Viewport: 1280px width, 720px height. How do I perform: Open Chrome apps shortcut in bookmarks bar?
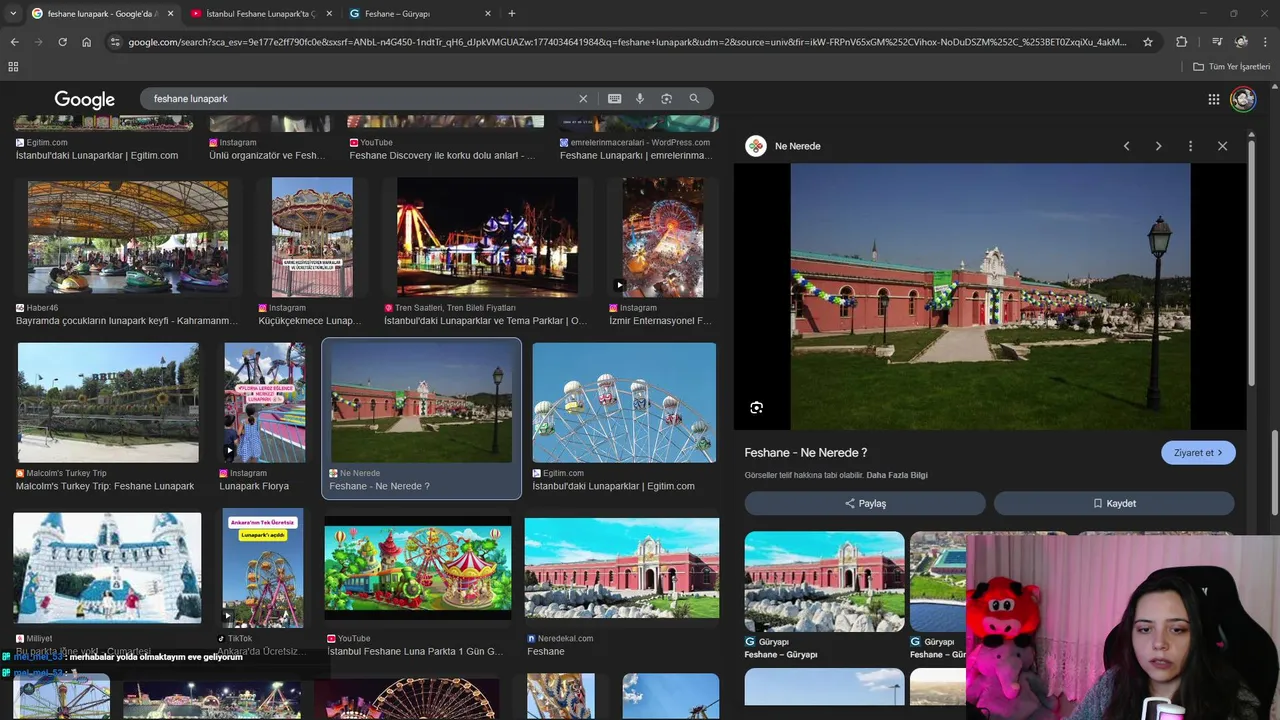[x=13, y=67]
